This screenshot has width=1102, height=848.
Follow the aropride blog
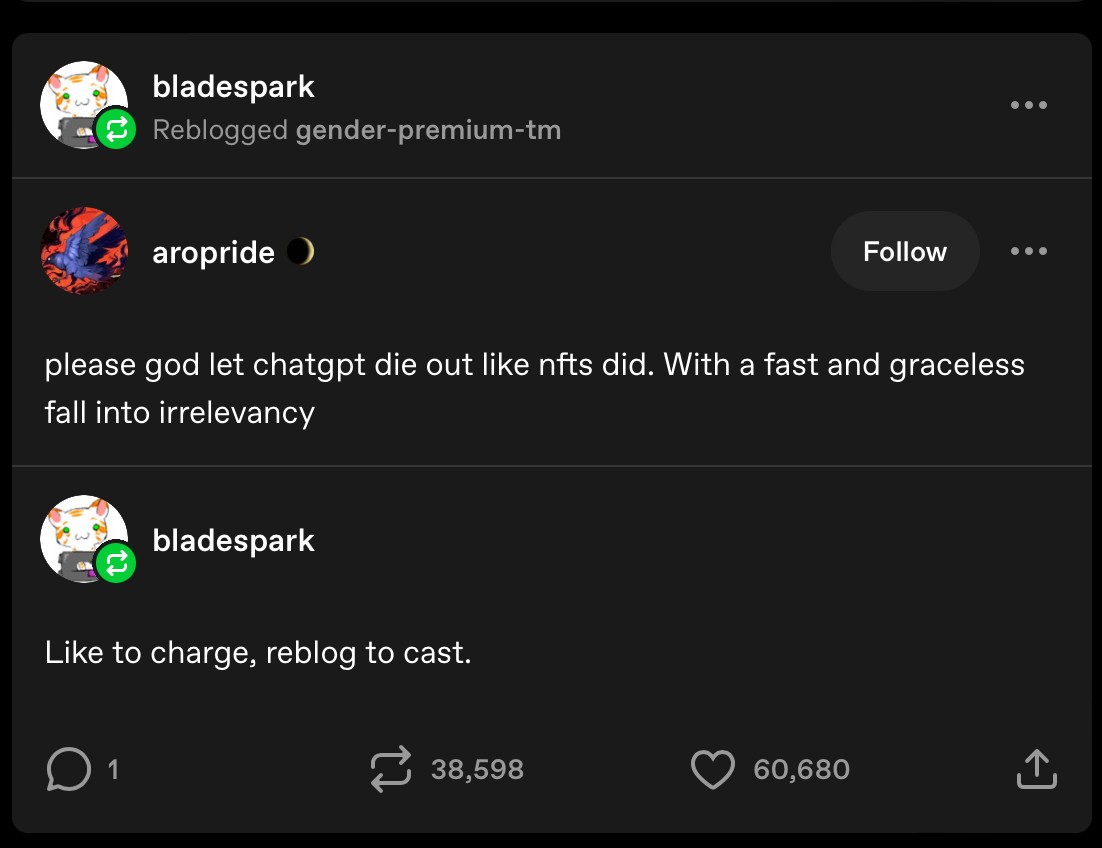click(904, 252)
